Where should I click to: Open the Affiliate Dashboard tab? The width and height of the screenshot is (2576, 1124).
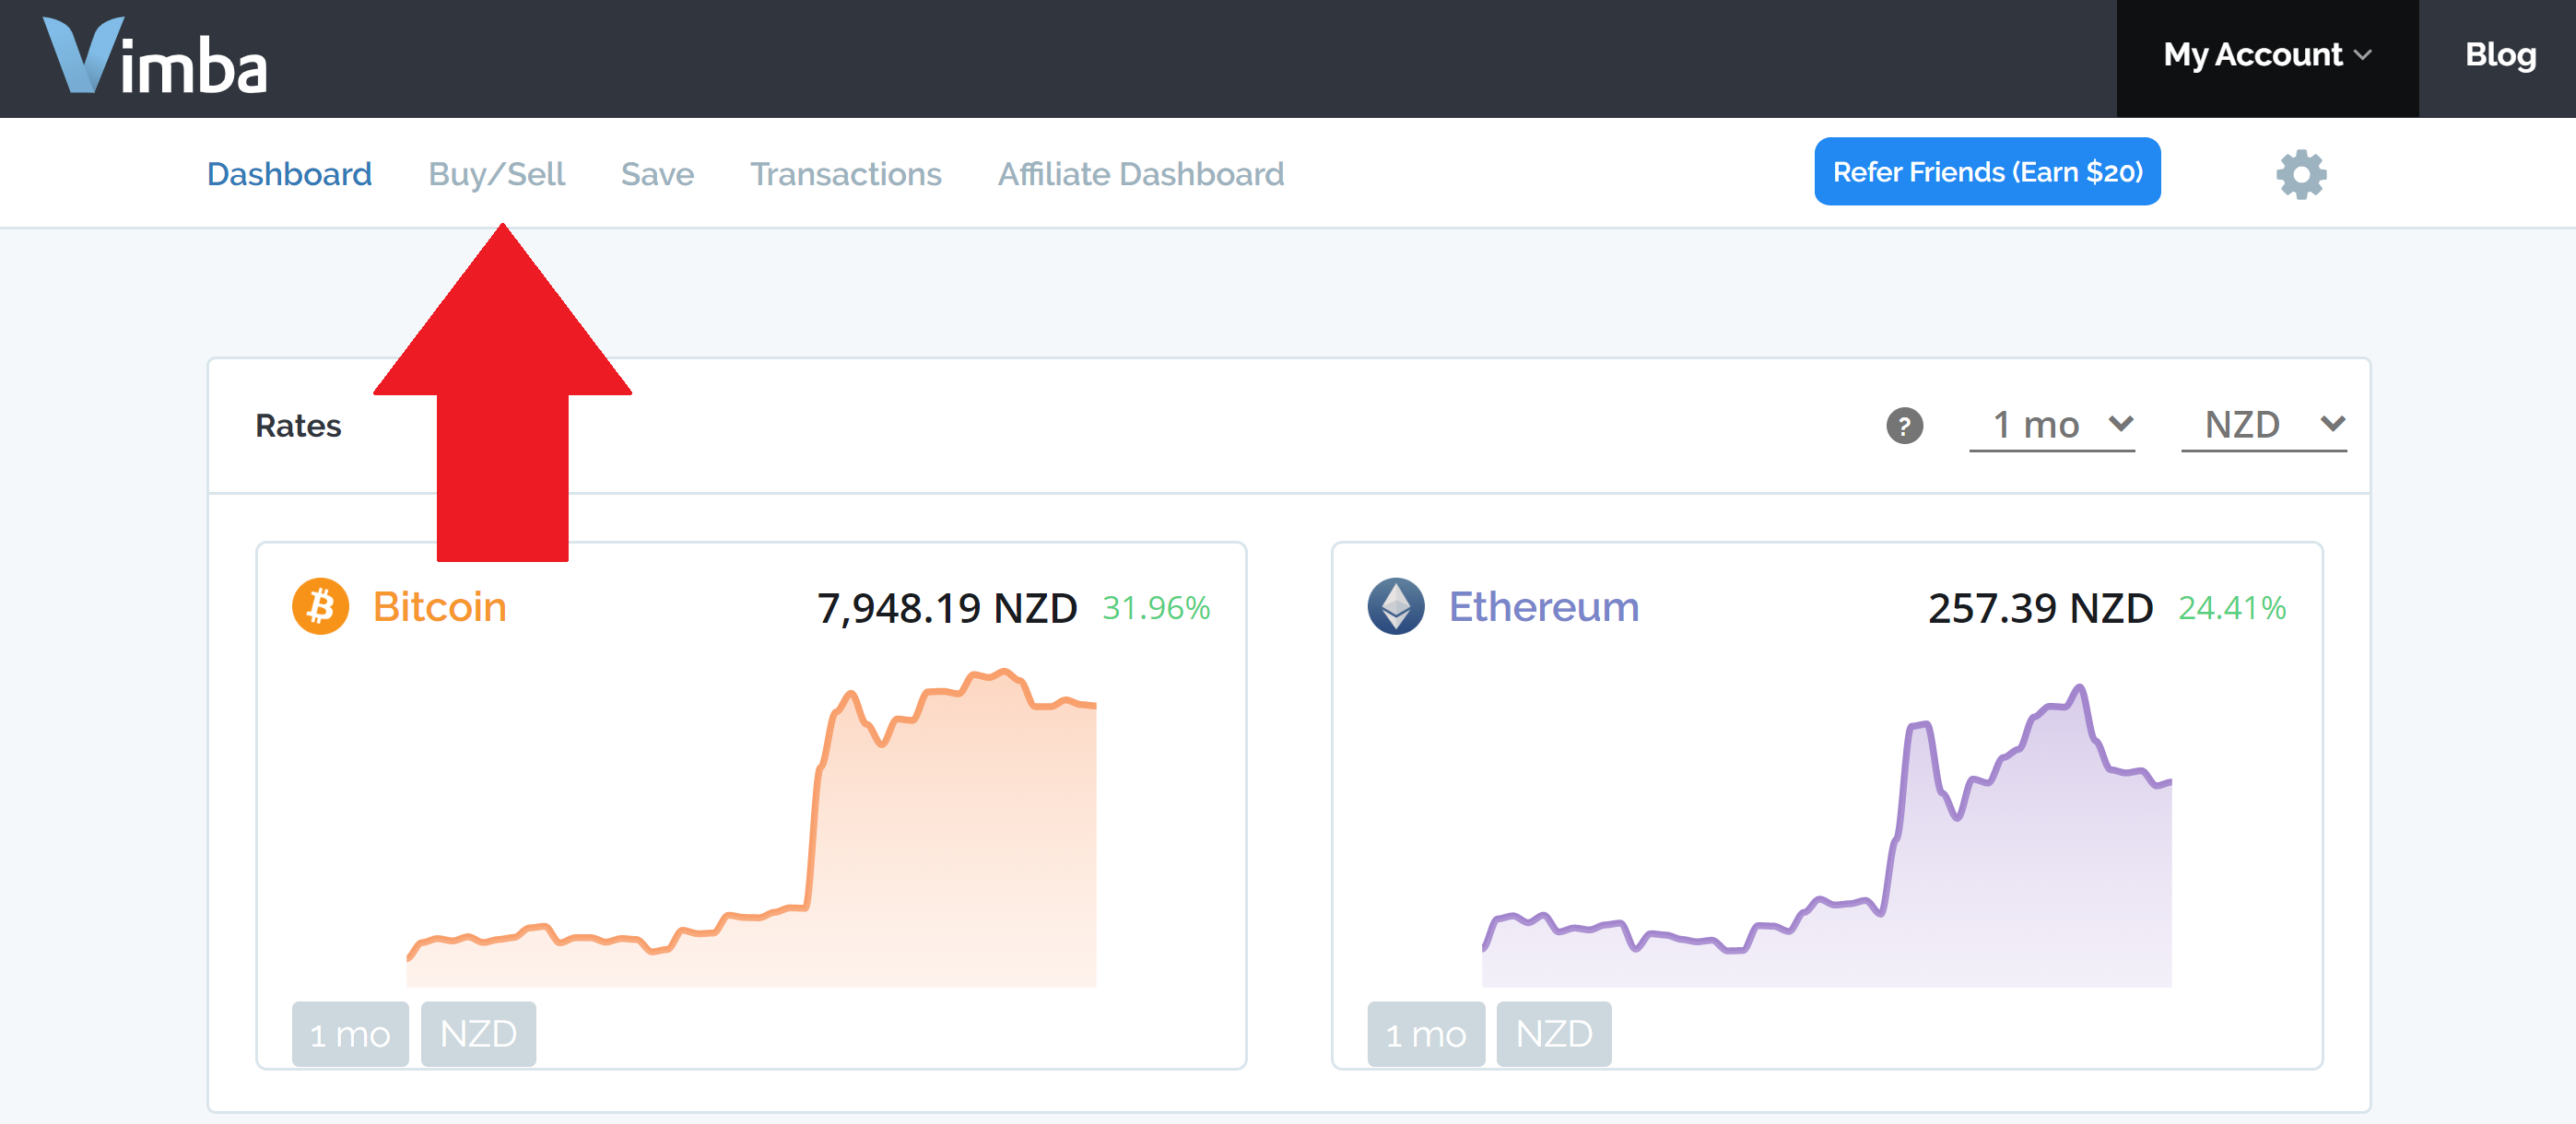pyautogui.click(x=1141, y=174)
